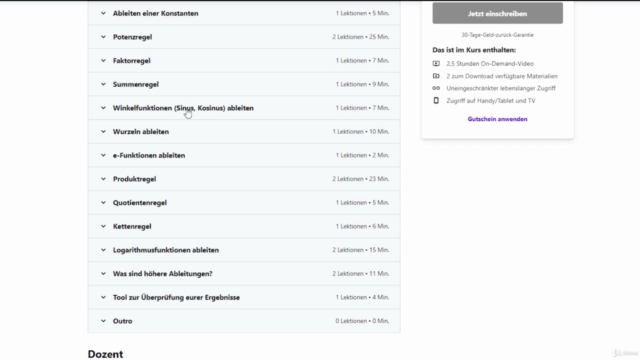Click 'Uneingeschränkter lebenslanger Zugriff' text
The height and width of the screenshot is (360, 640).
point(501,88)
